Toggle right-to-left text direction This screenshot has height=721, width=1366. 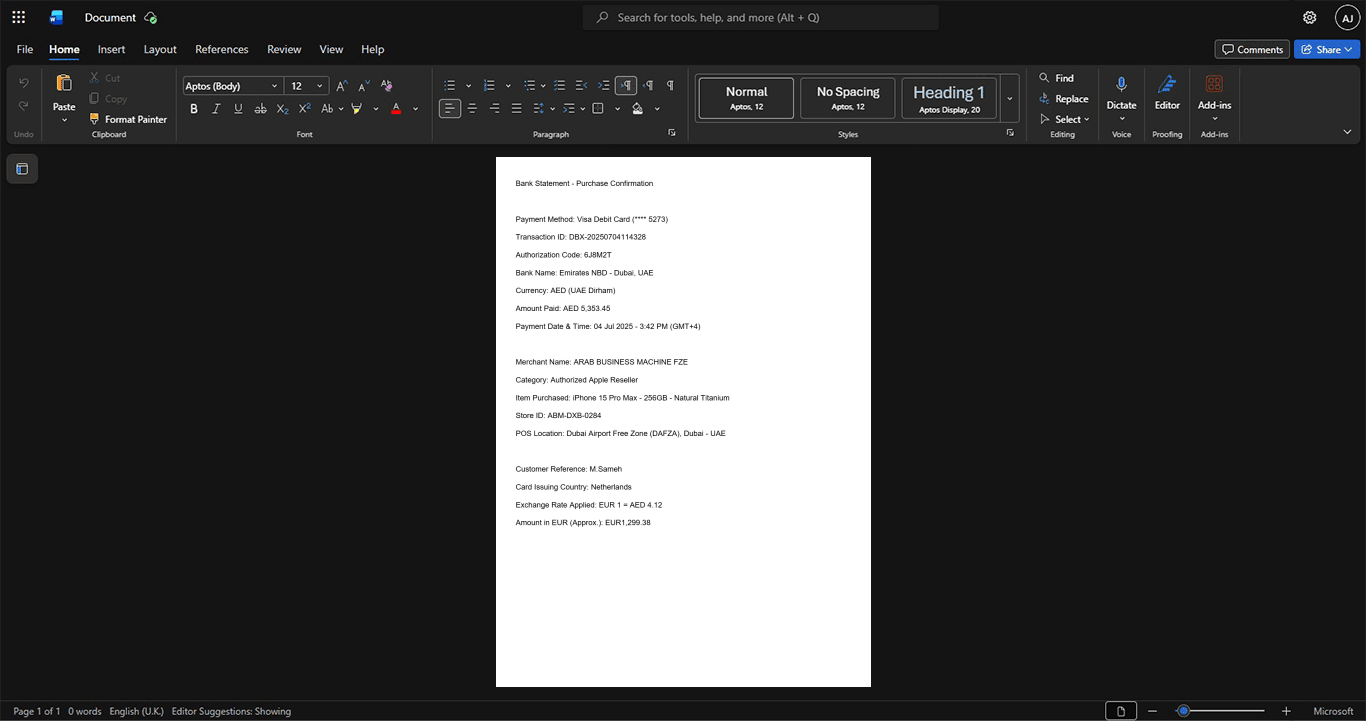pos(648,86)
